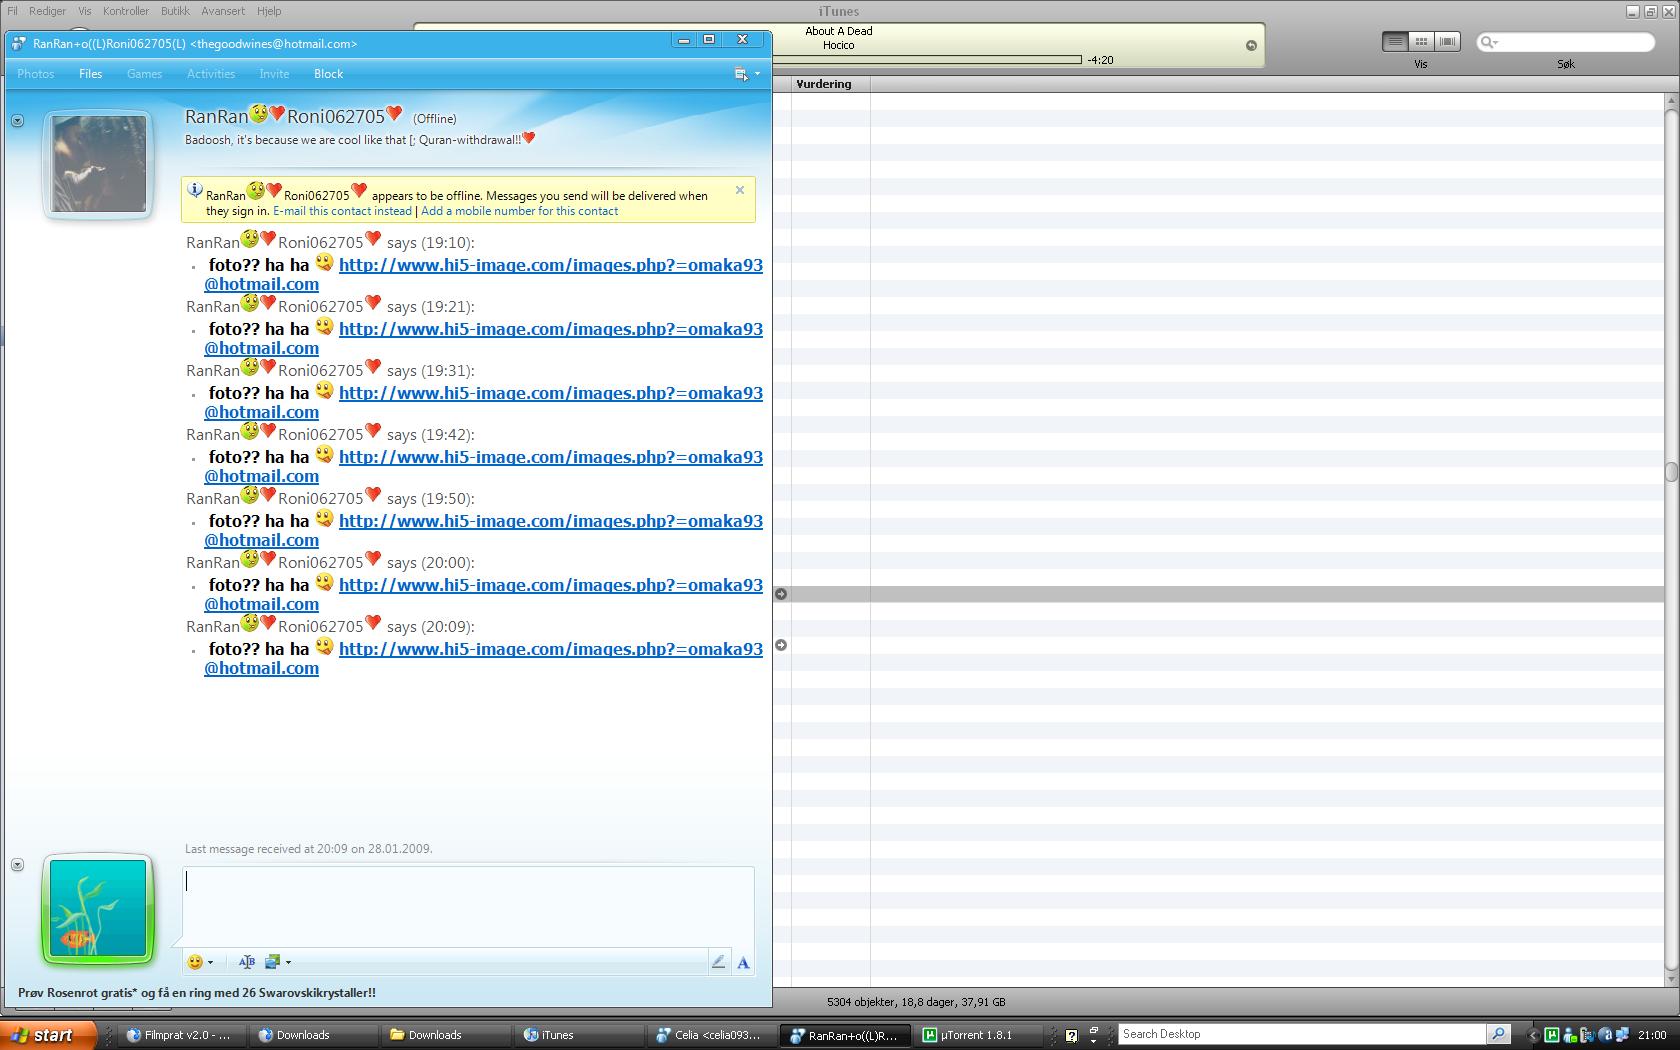Click the desktop search magnifier button
Viewport: 1680px width, 1050px height.
(x=1498, y=1034)
